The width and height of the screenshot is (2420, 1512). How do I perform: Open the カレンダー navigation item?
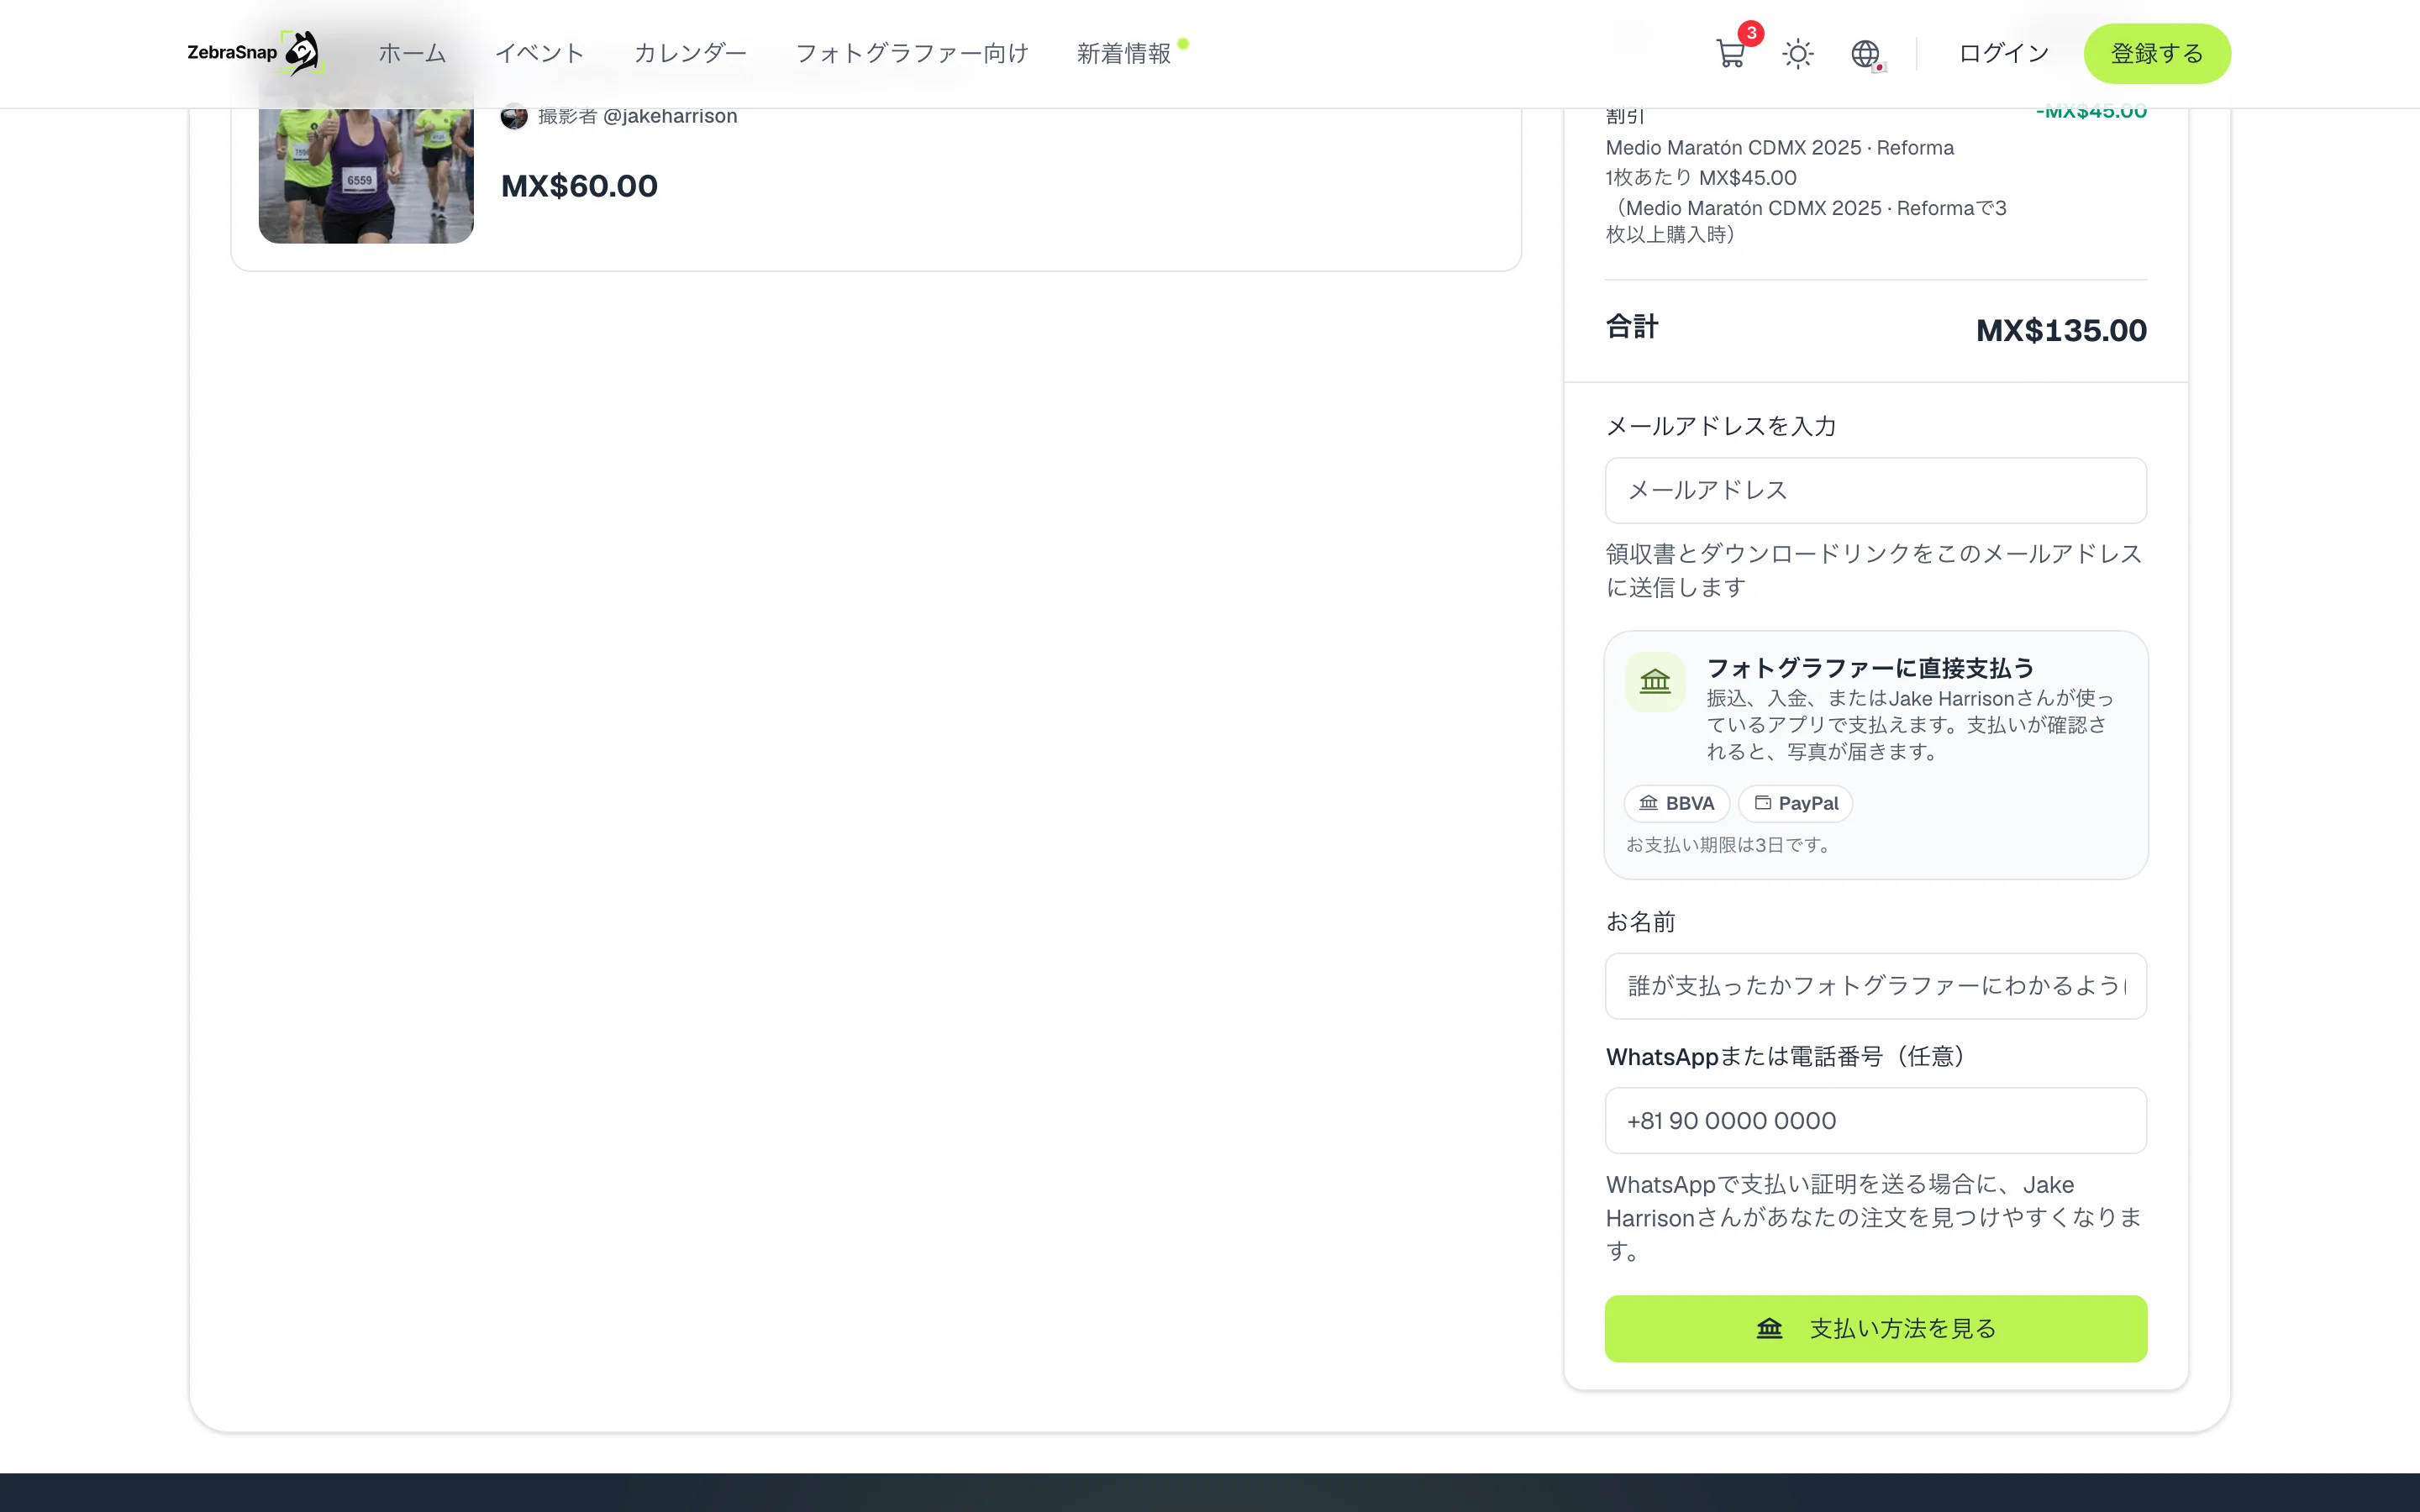coord(690,53)
